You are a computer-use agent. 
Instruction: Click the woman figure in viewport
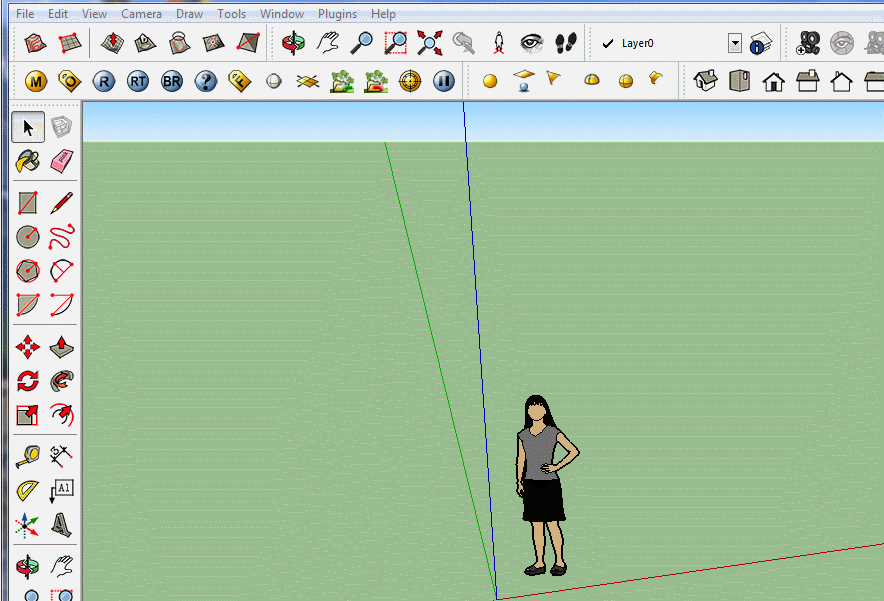pyautogui.click(x=544, y=485)
